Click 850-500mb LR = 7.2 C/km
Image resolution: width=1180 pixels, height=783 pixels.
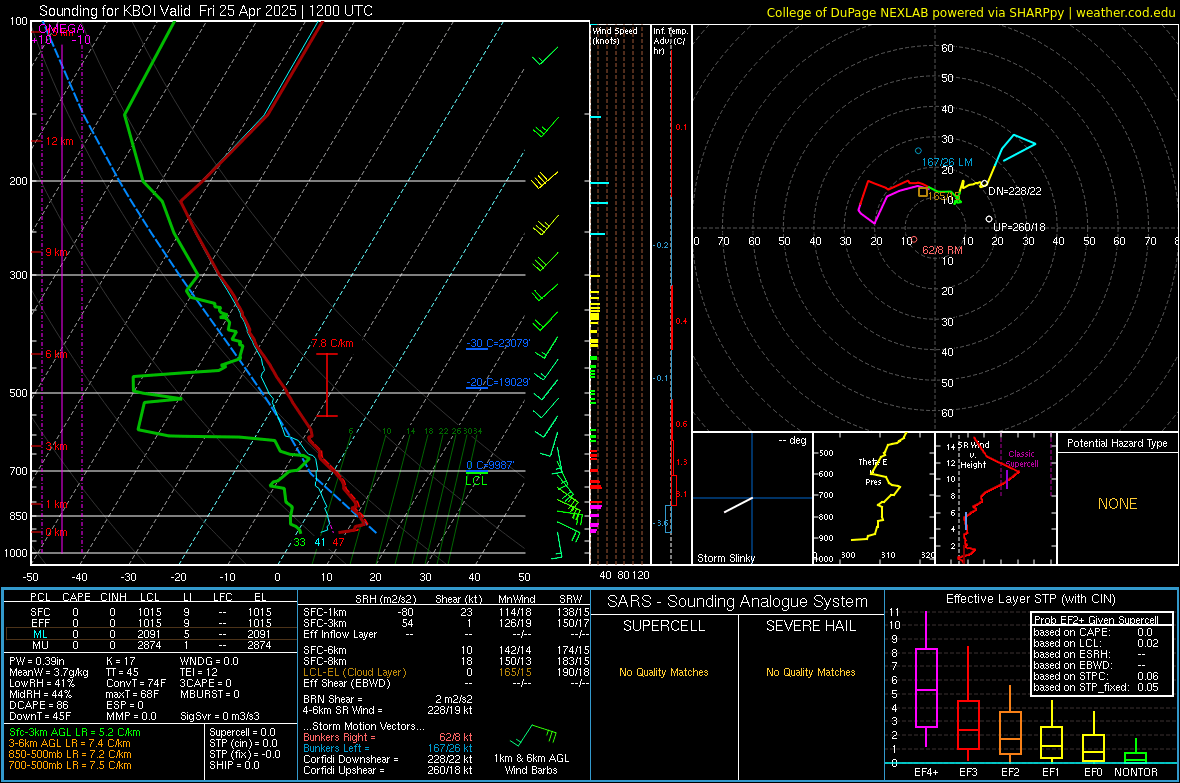pyautogui.click(x=70, y=754)
